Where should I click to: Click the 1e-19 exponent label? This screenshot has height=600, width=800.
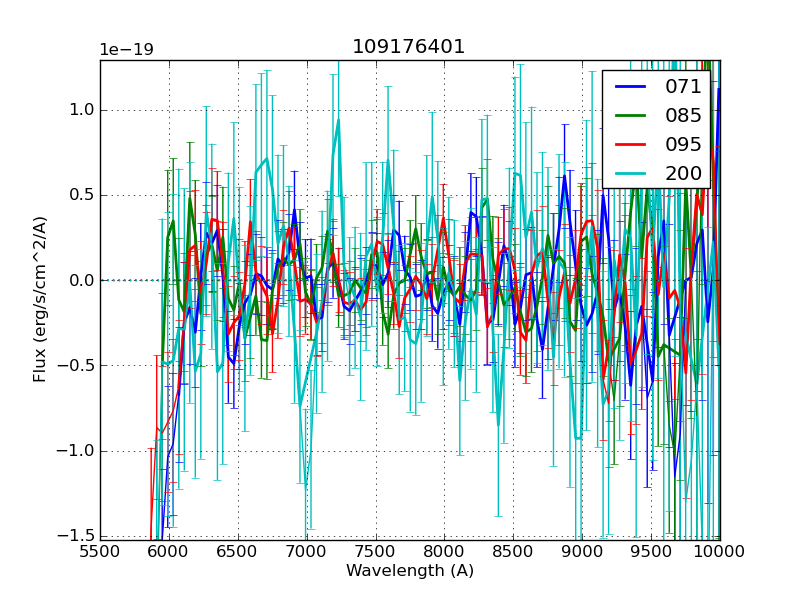pos(126,50)
